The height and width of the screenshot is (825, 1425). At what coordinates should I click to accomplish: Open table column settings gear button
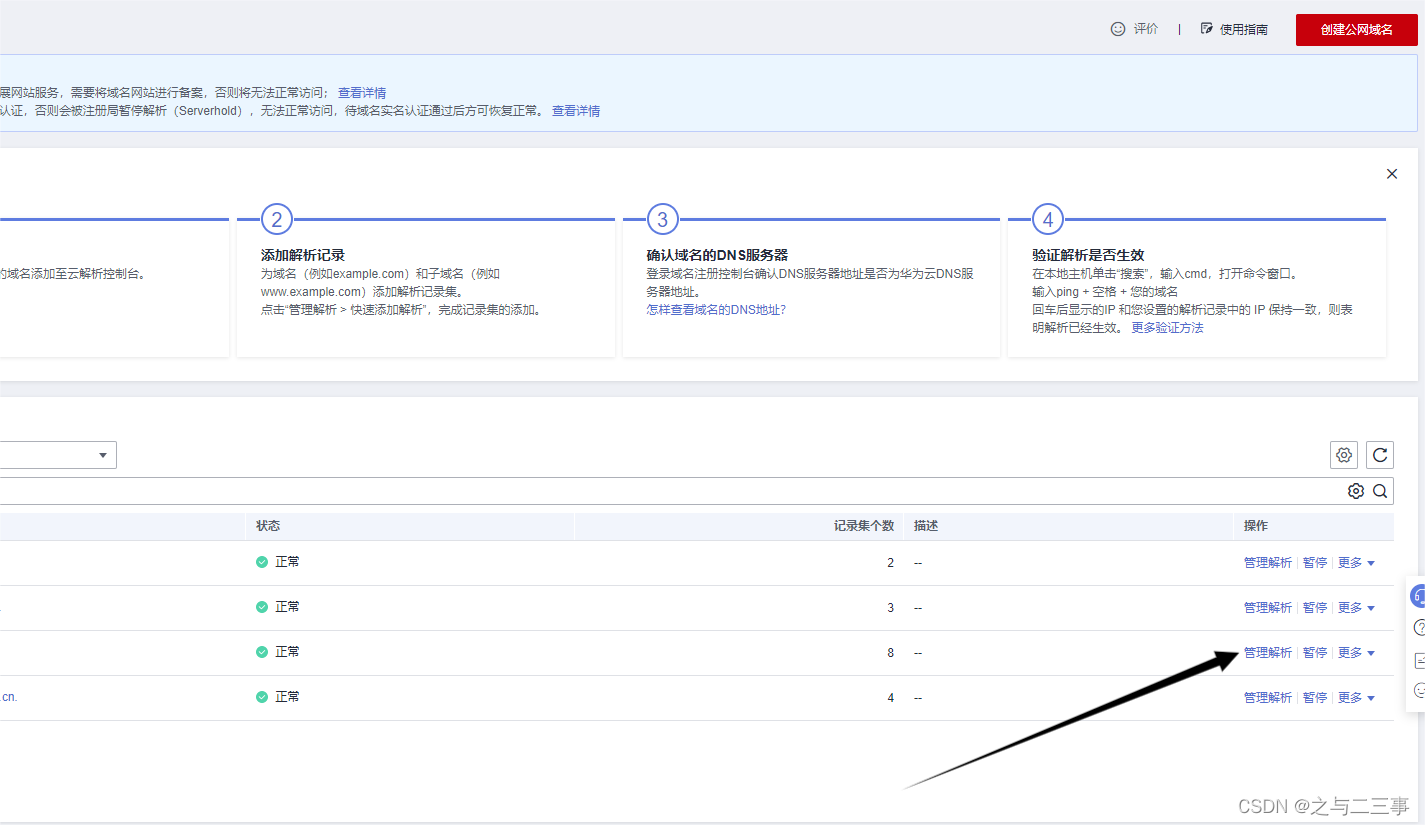pyautogui.click(x=1344, y=455)
